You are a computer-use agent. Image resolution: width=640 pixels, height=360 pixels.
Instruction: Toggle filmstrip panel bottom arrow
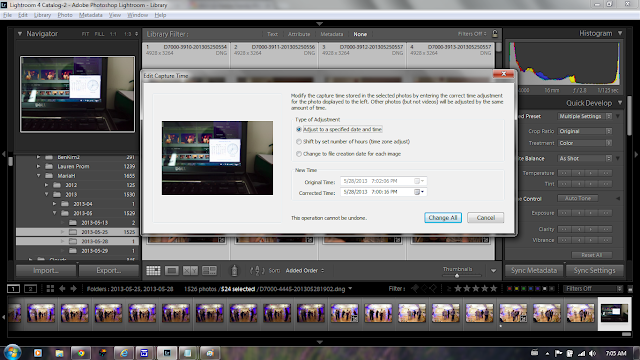(x=320, y=342)
